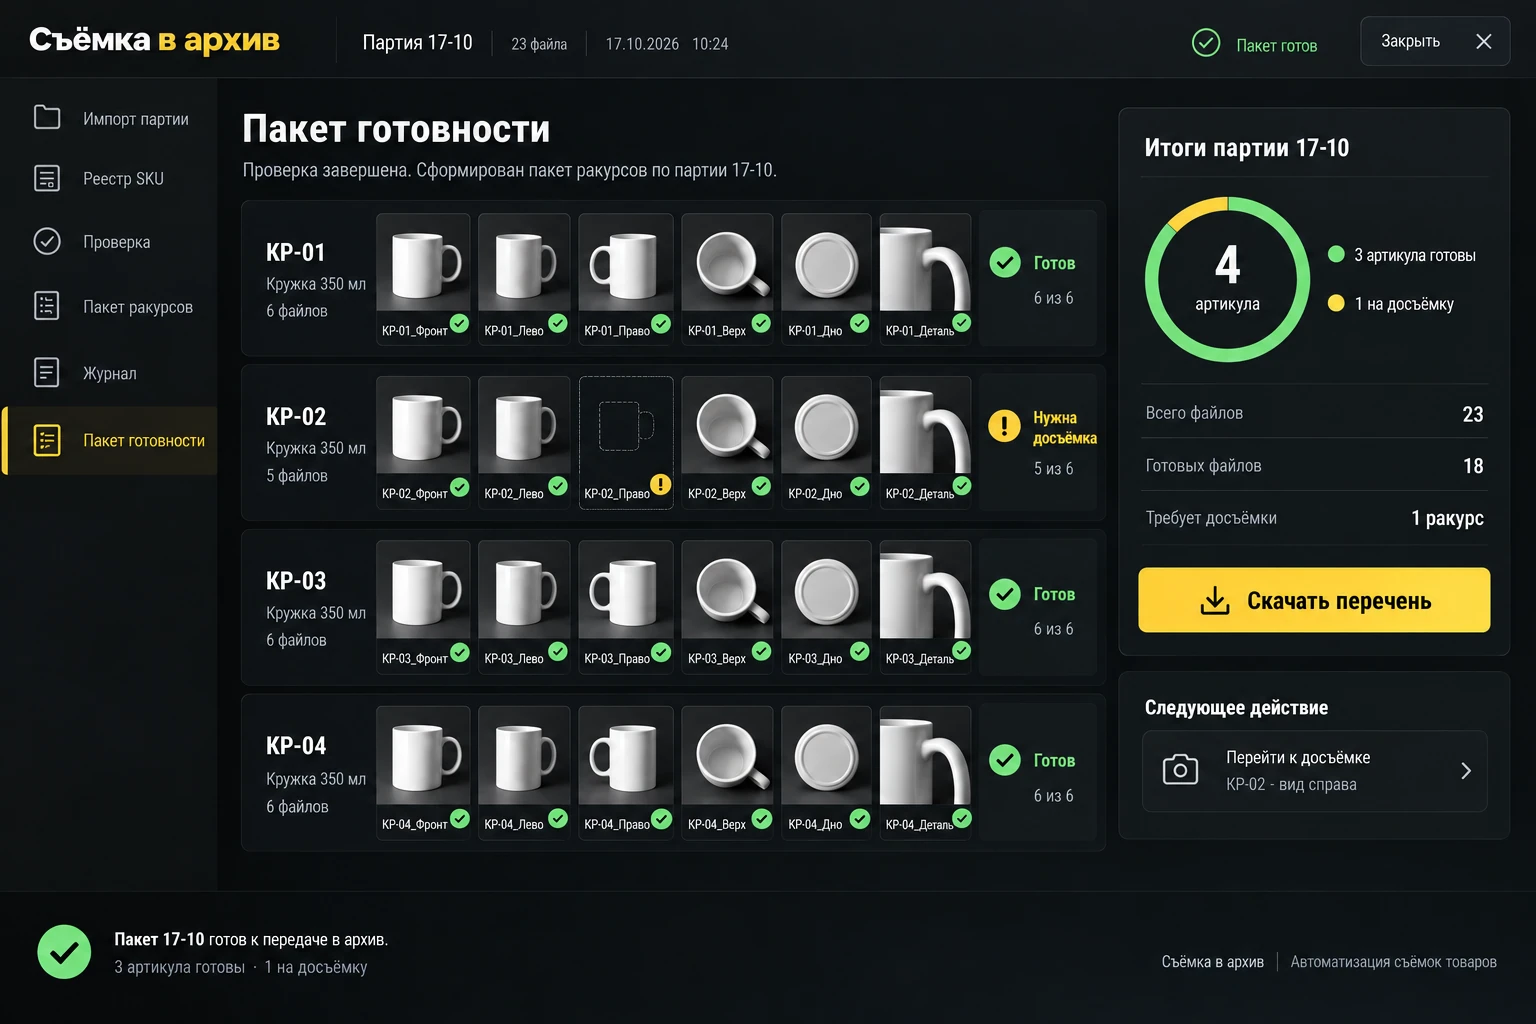Open the Пакет ракурсов checklist icon
The height and width of the screenshot is (1024, 1536).
click(x=47, y=306)
